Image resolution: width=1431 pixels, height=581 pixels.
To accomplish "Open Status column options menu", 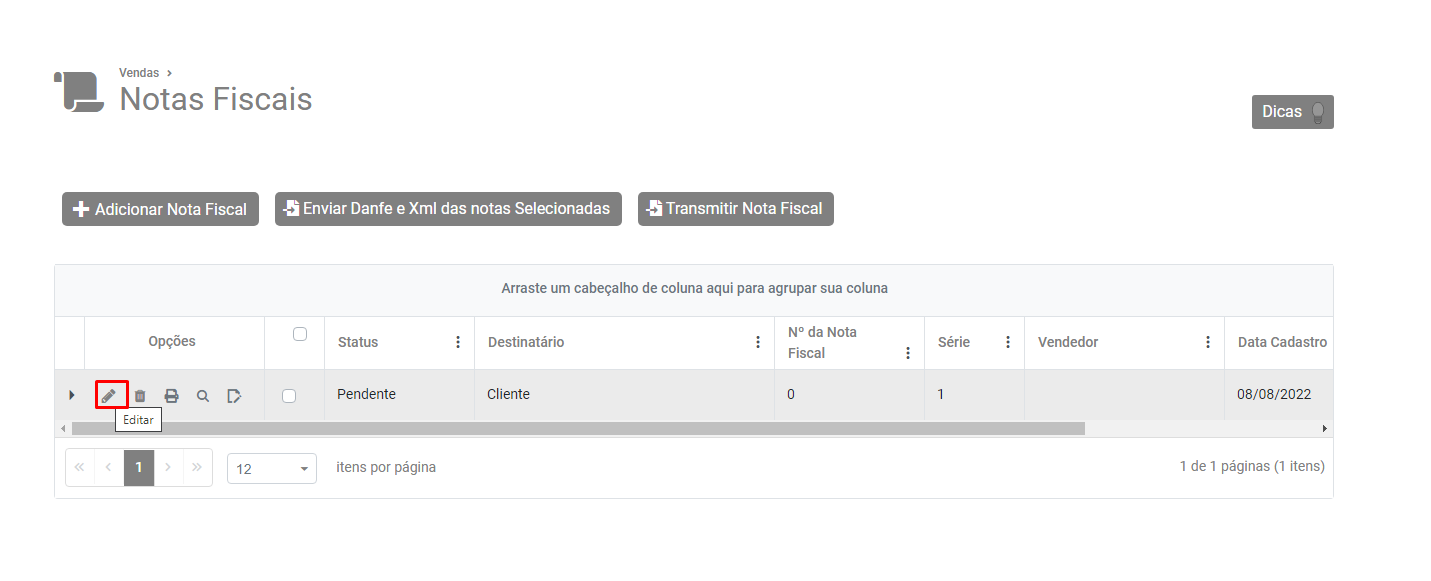I will click(x=458, y=342).
